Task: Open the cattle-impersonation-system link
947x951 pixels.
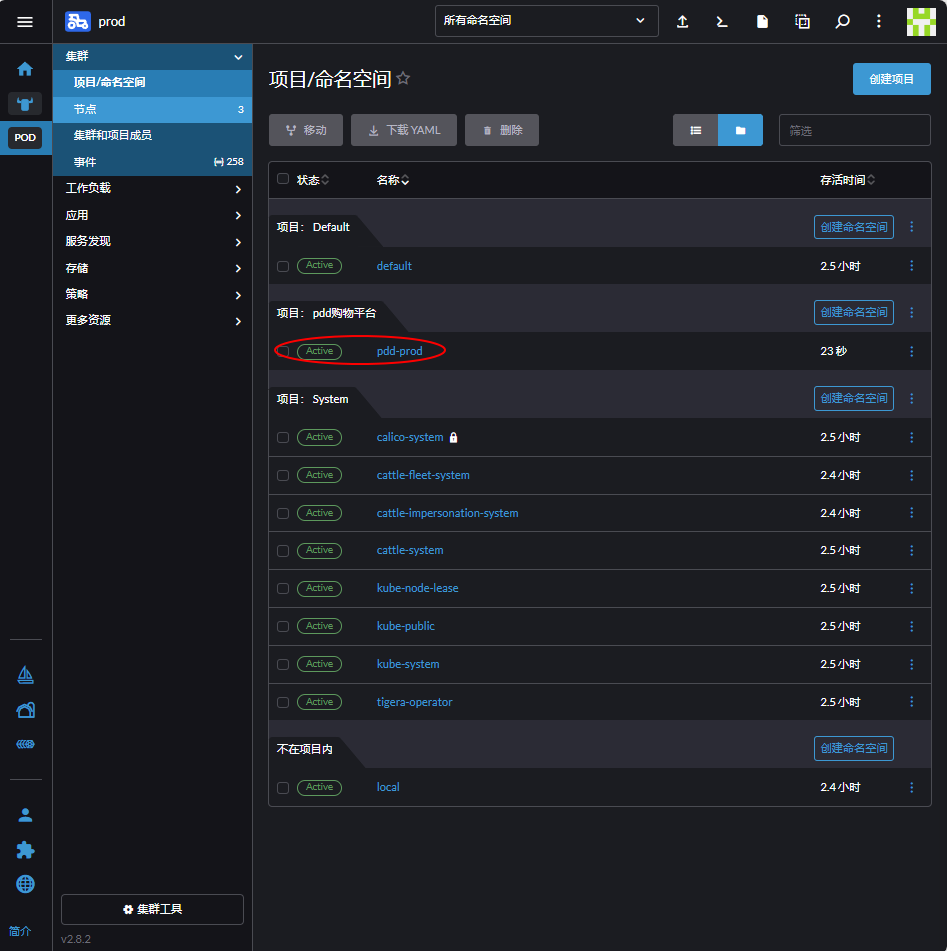Action: 447,514
